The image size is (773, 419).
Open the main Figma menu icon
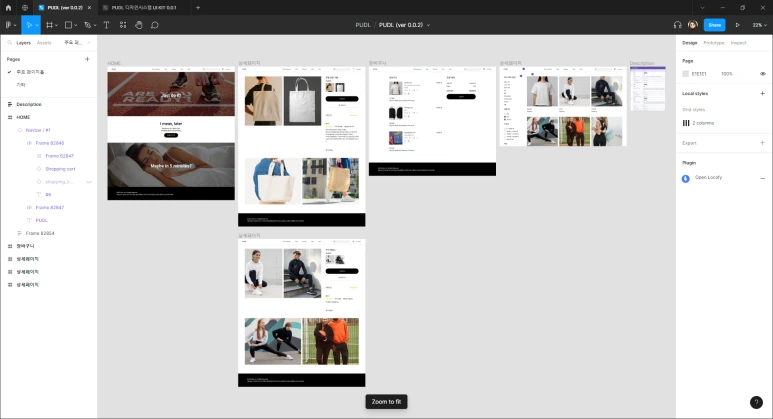pyautogui.click(x=9, y=25)
